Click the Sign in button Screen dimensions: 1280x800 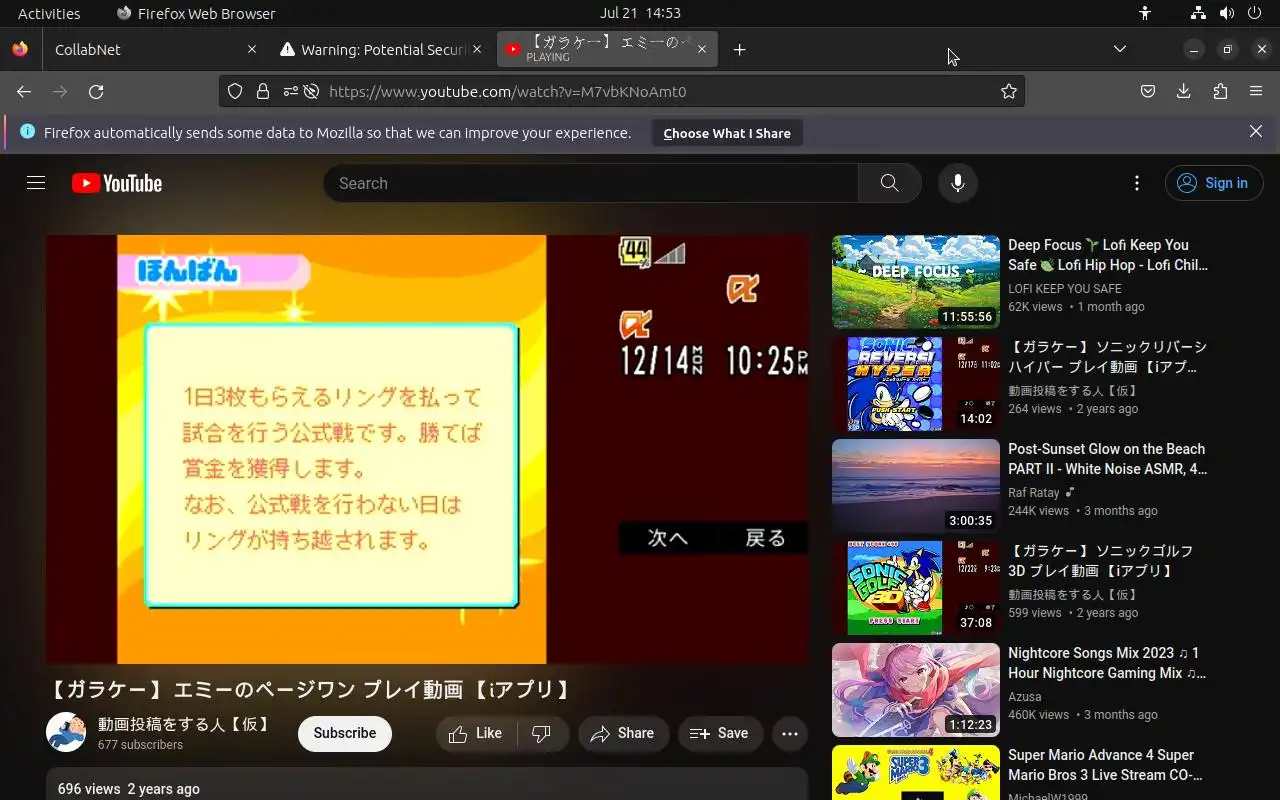pos(1214,183)
